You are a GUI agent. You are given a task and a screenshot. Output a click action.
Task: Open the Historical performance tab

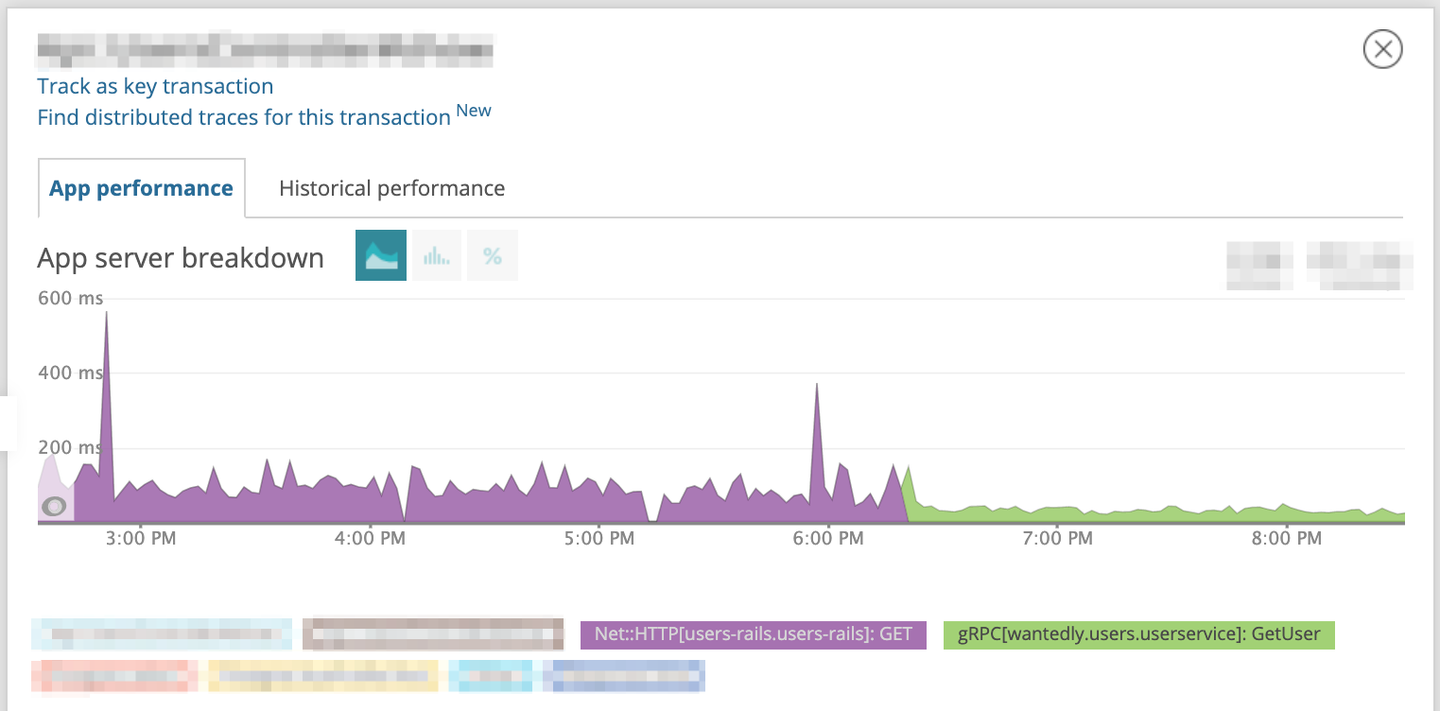tap(392, 188)
